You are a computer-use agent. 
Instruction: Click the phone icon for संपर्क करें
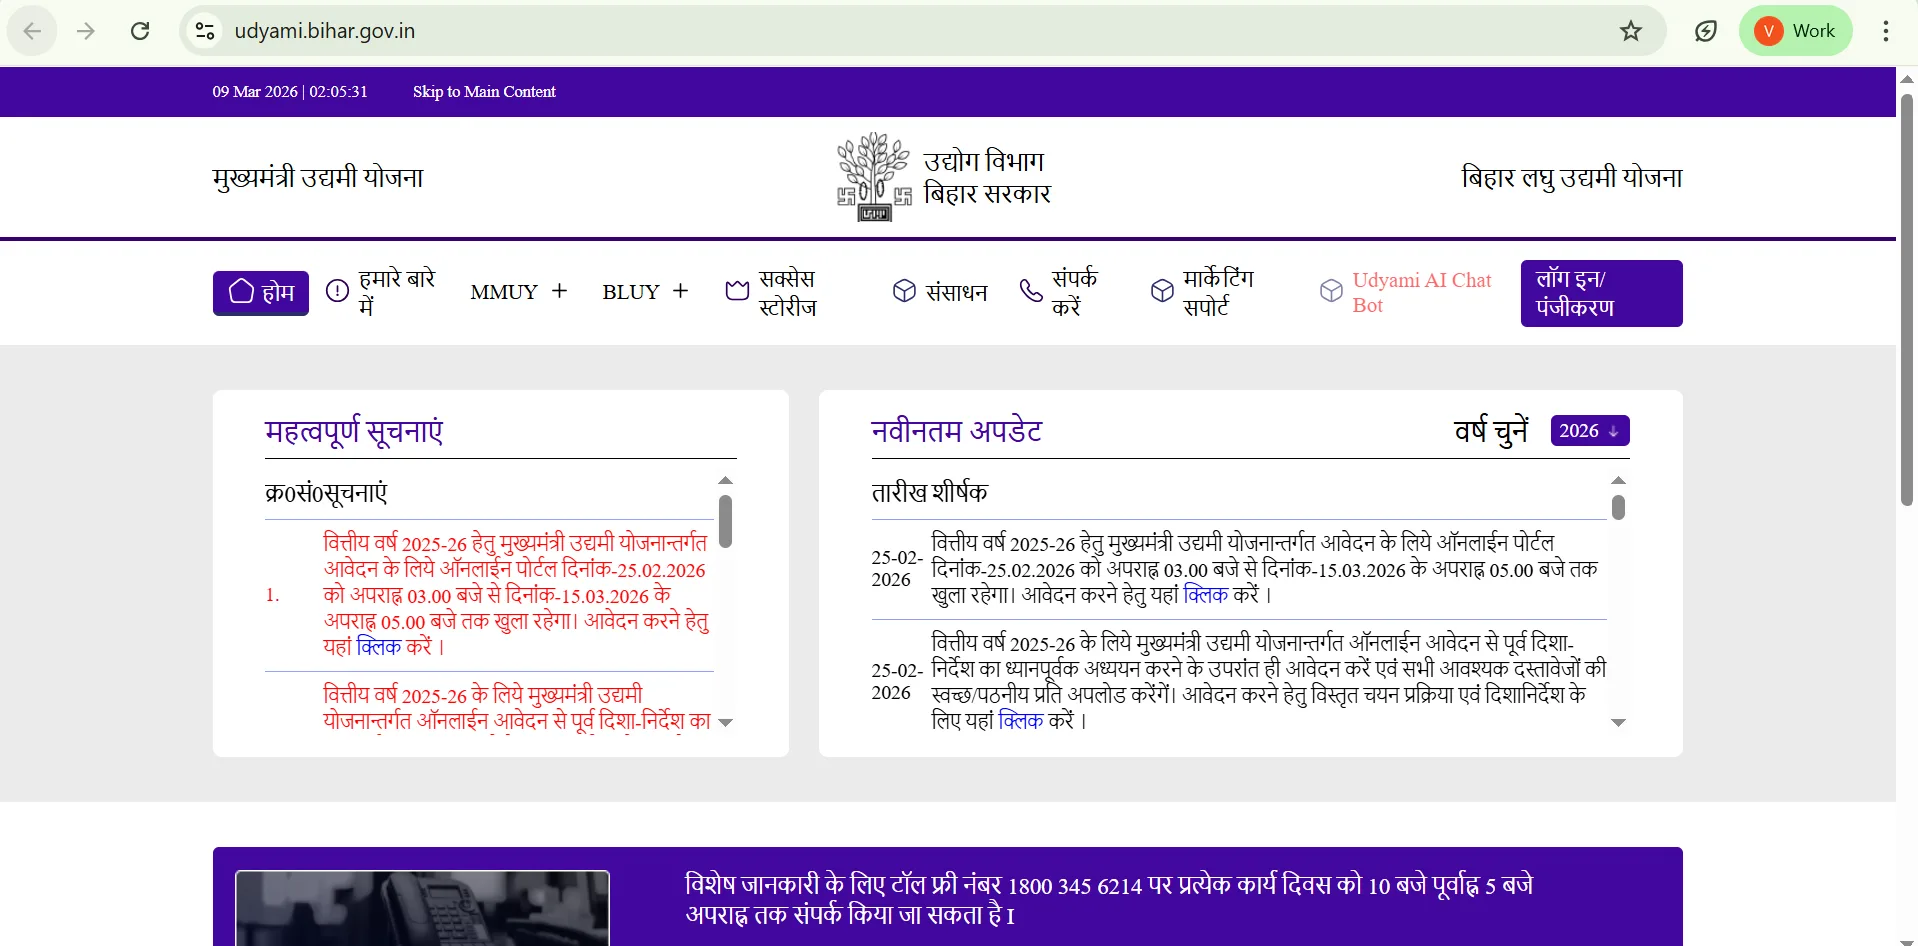click(1030, 291)
